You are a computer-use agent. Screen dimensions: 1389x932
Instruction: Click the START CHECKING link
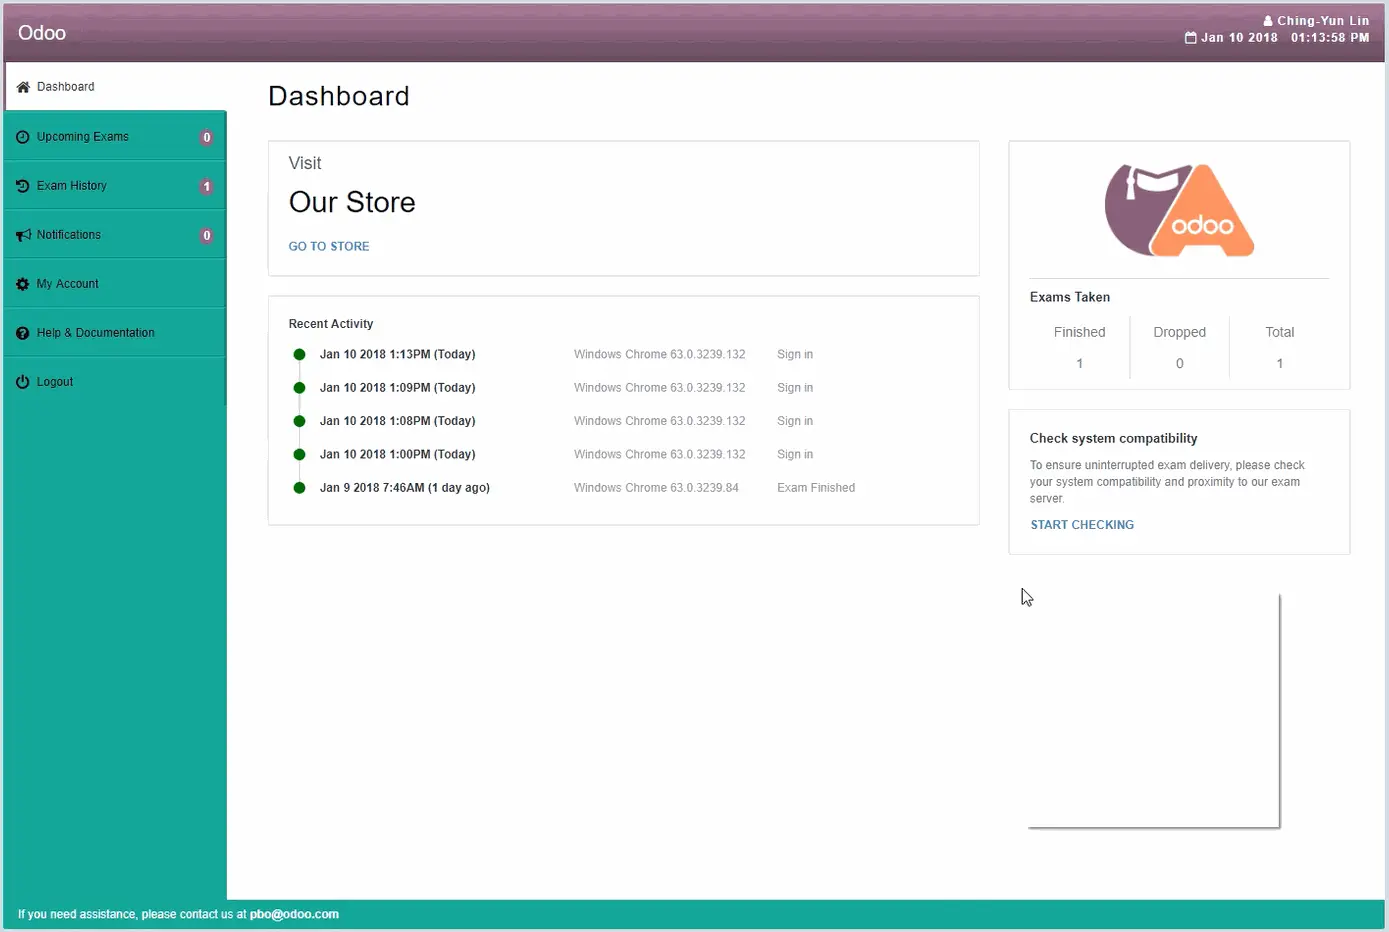(x=1082, y=525)
